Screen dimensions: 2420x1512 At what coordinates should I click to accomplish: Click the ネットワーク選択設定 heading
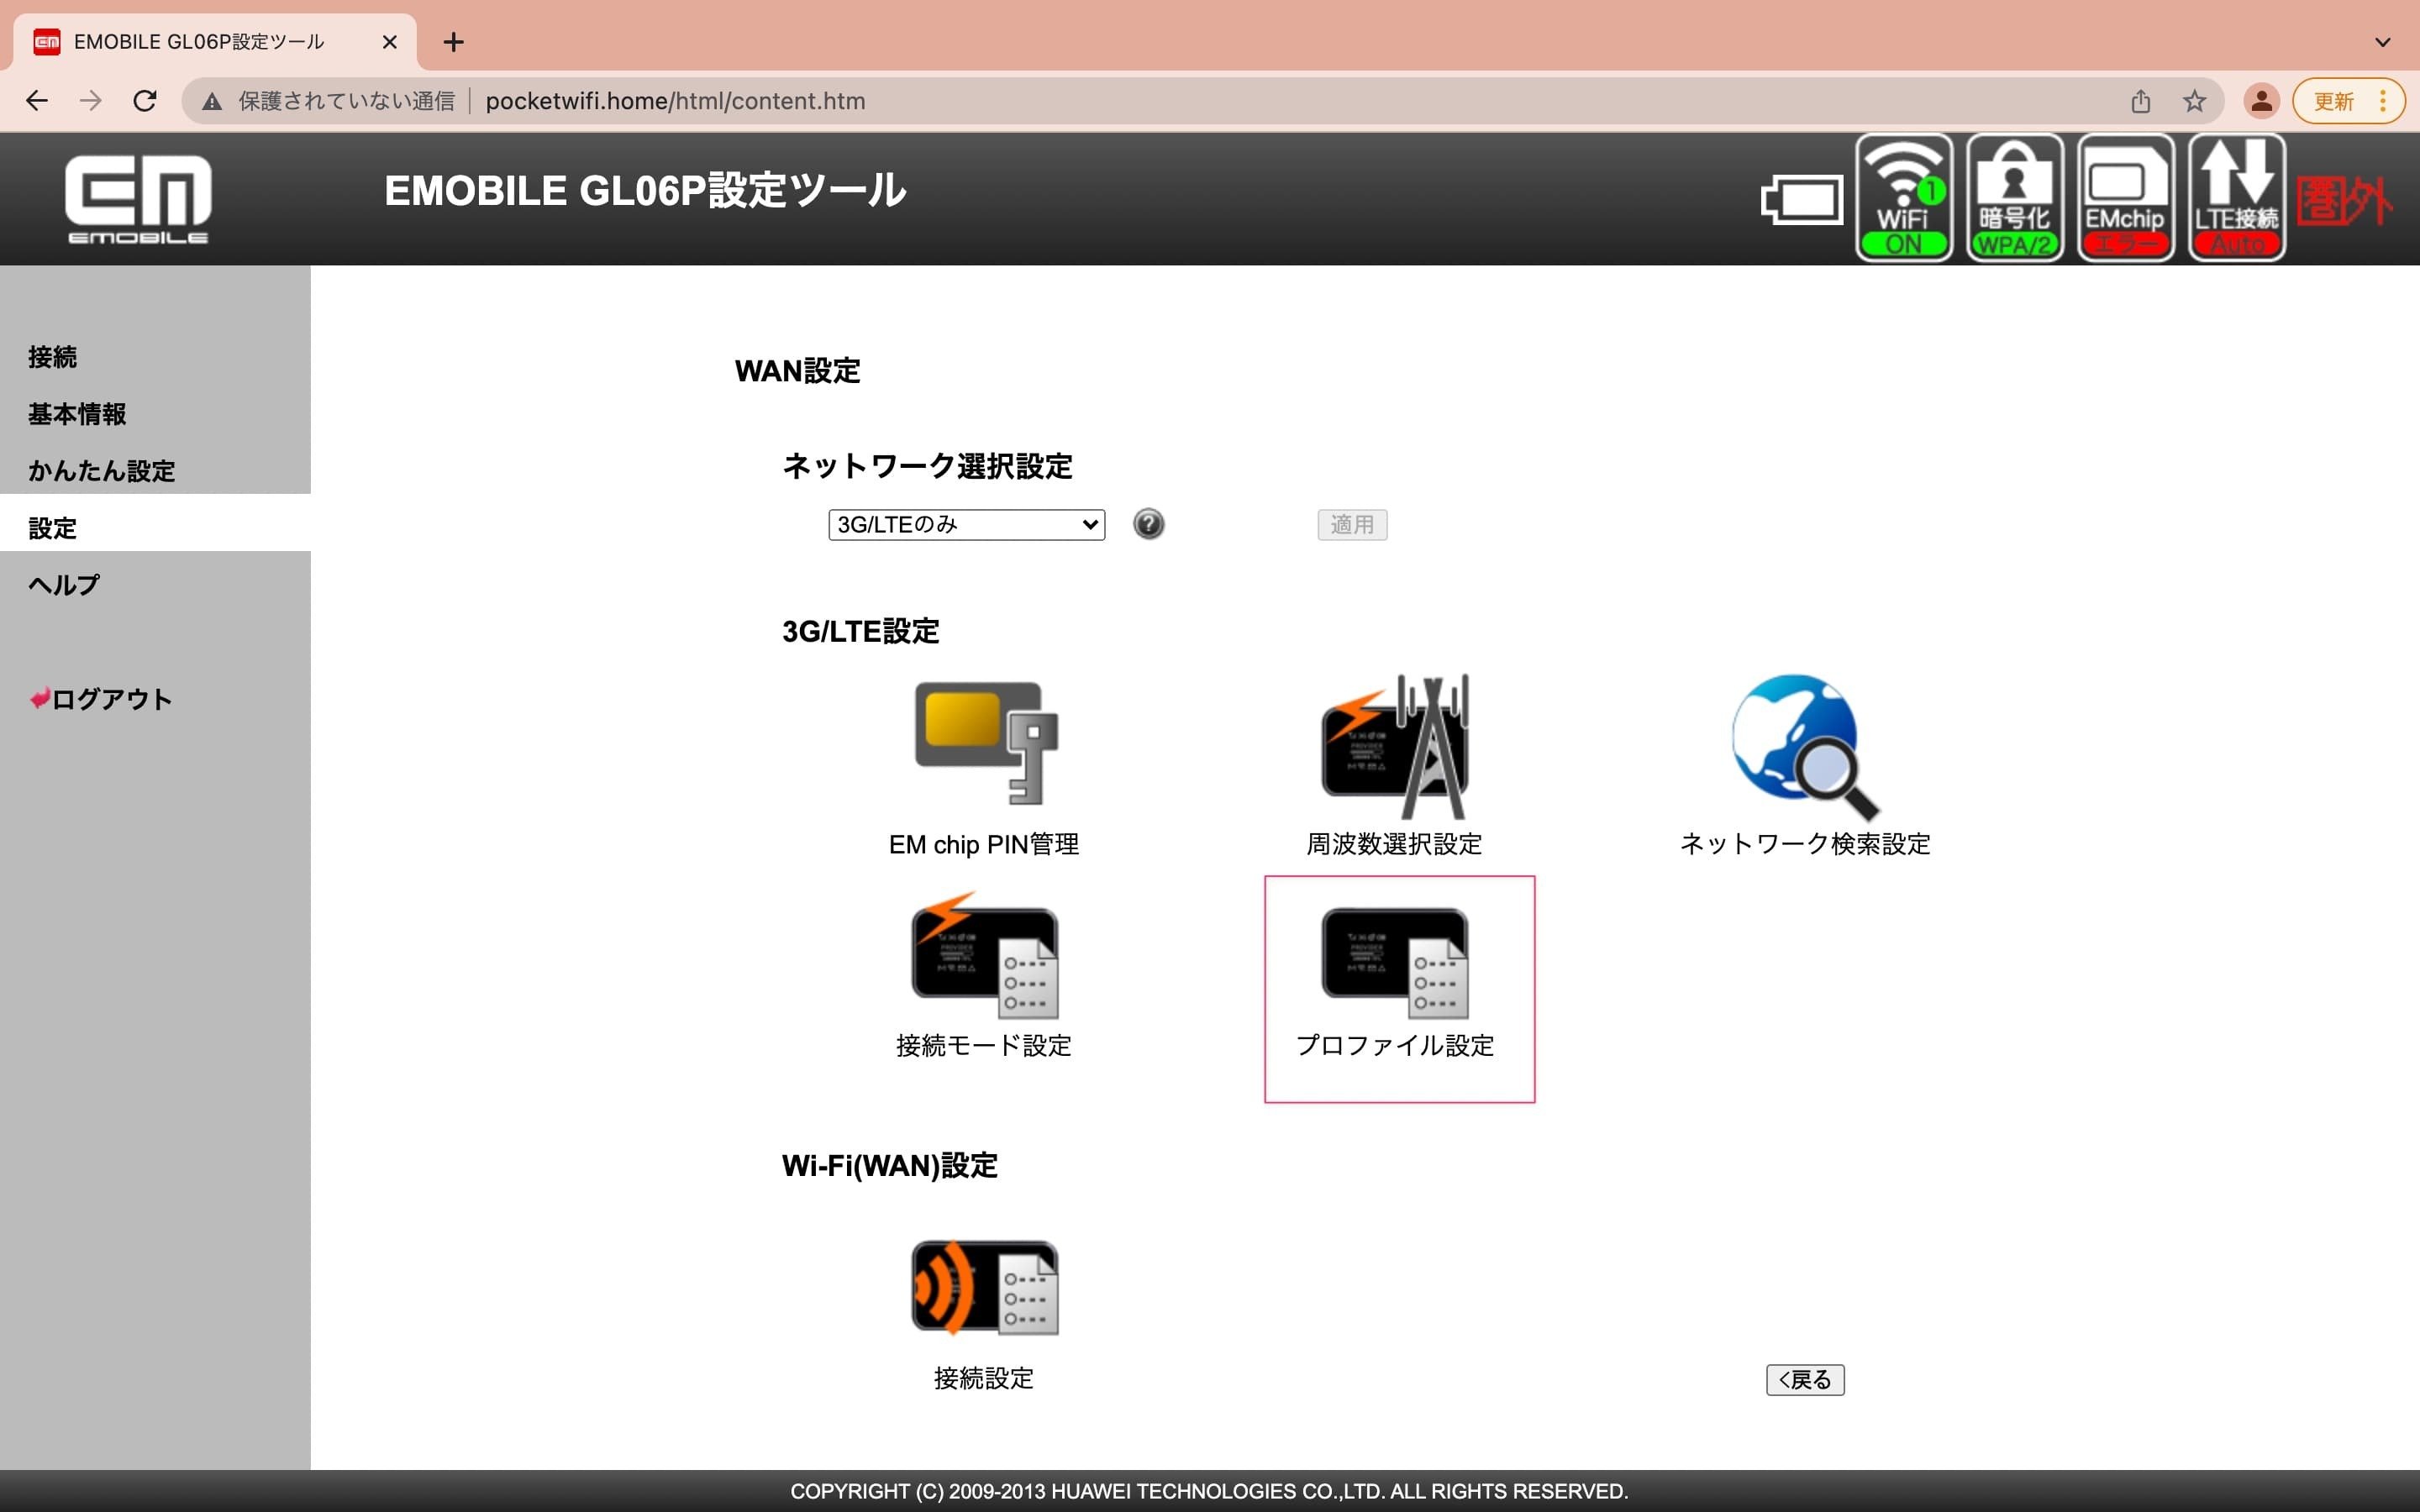click(x=927, y=466)
